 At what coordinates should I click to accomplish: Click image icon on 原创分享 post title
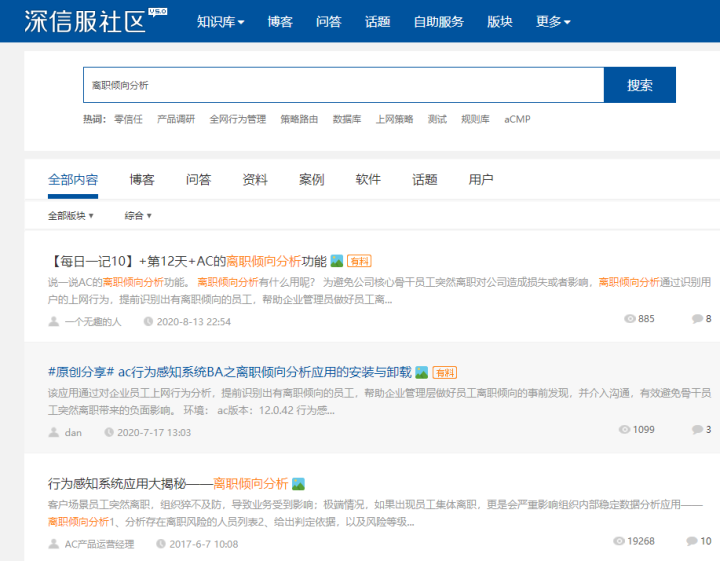coord(422,372)
